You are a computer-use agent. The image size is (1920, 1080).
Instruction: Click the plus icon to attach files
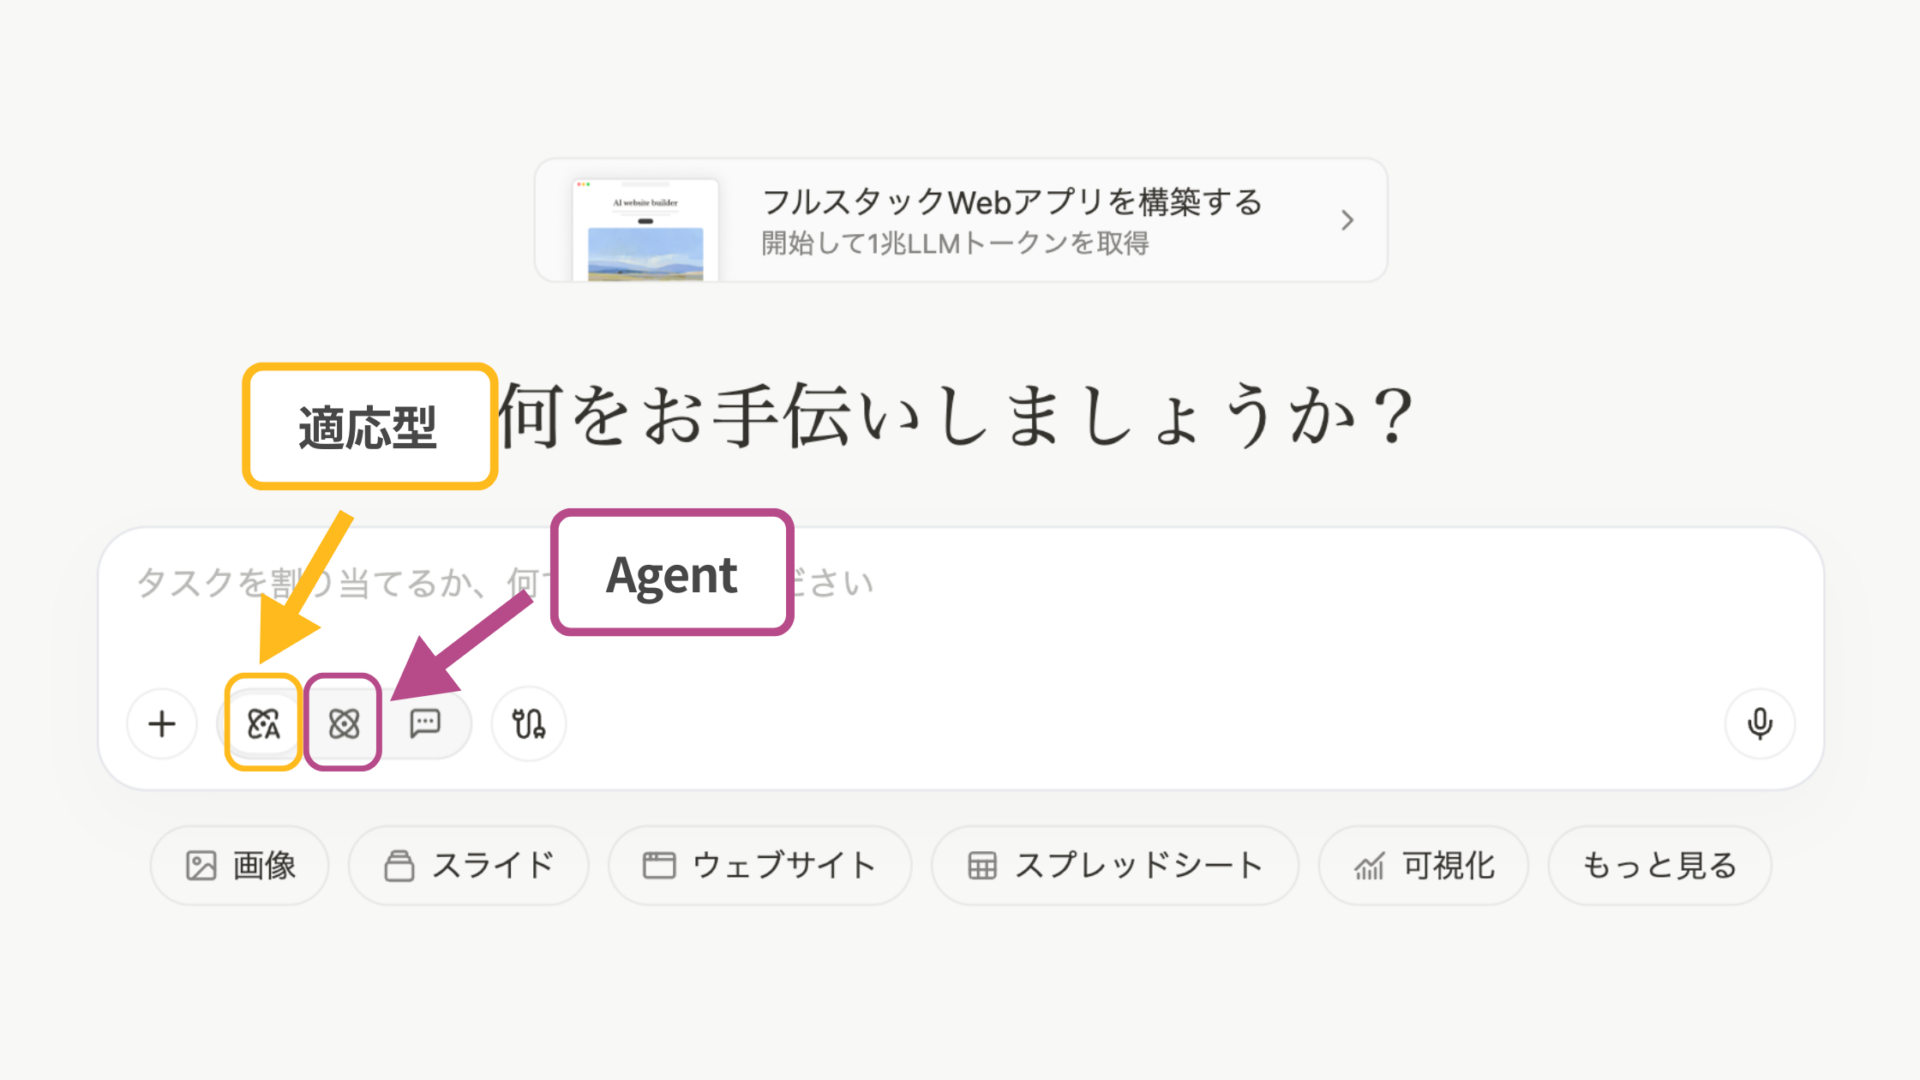point(161,724)
